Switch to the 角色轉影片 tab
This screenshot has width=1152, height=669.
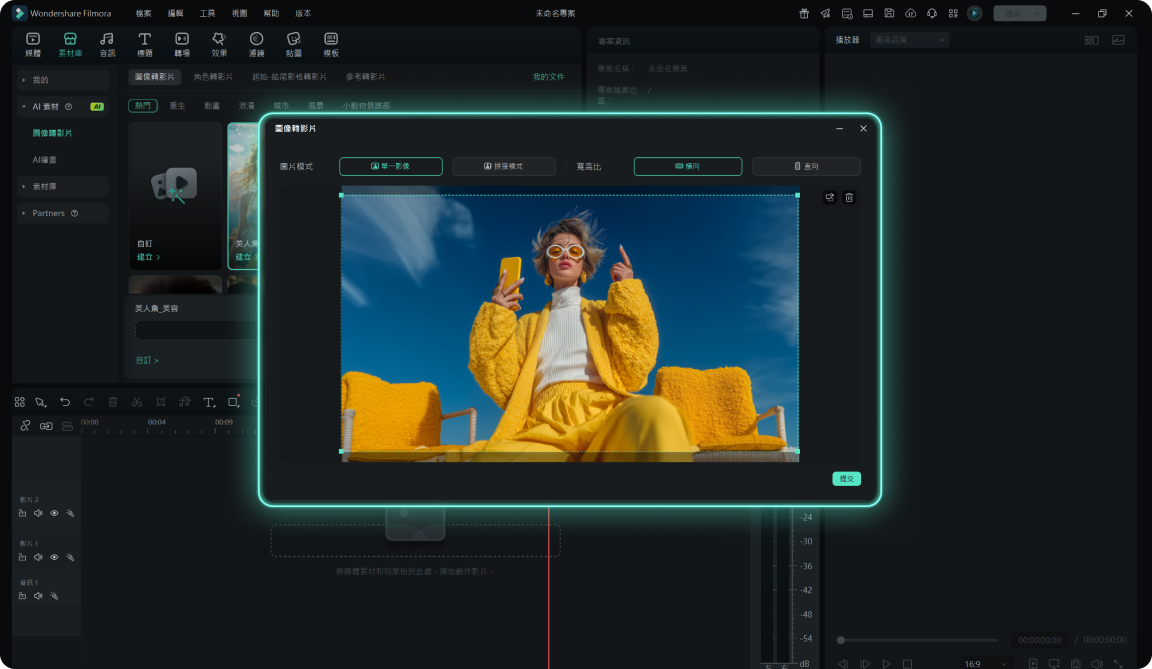[x=213, y=76]
